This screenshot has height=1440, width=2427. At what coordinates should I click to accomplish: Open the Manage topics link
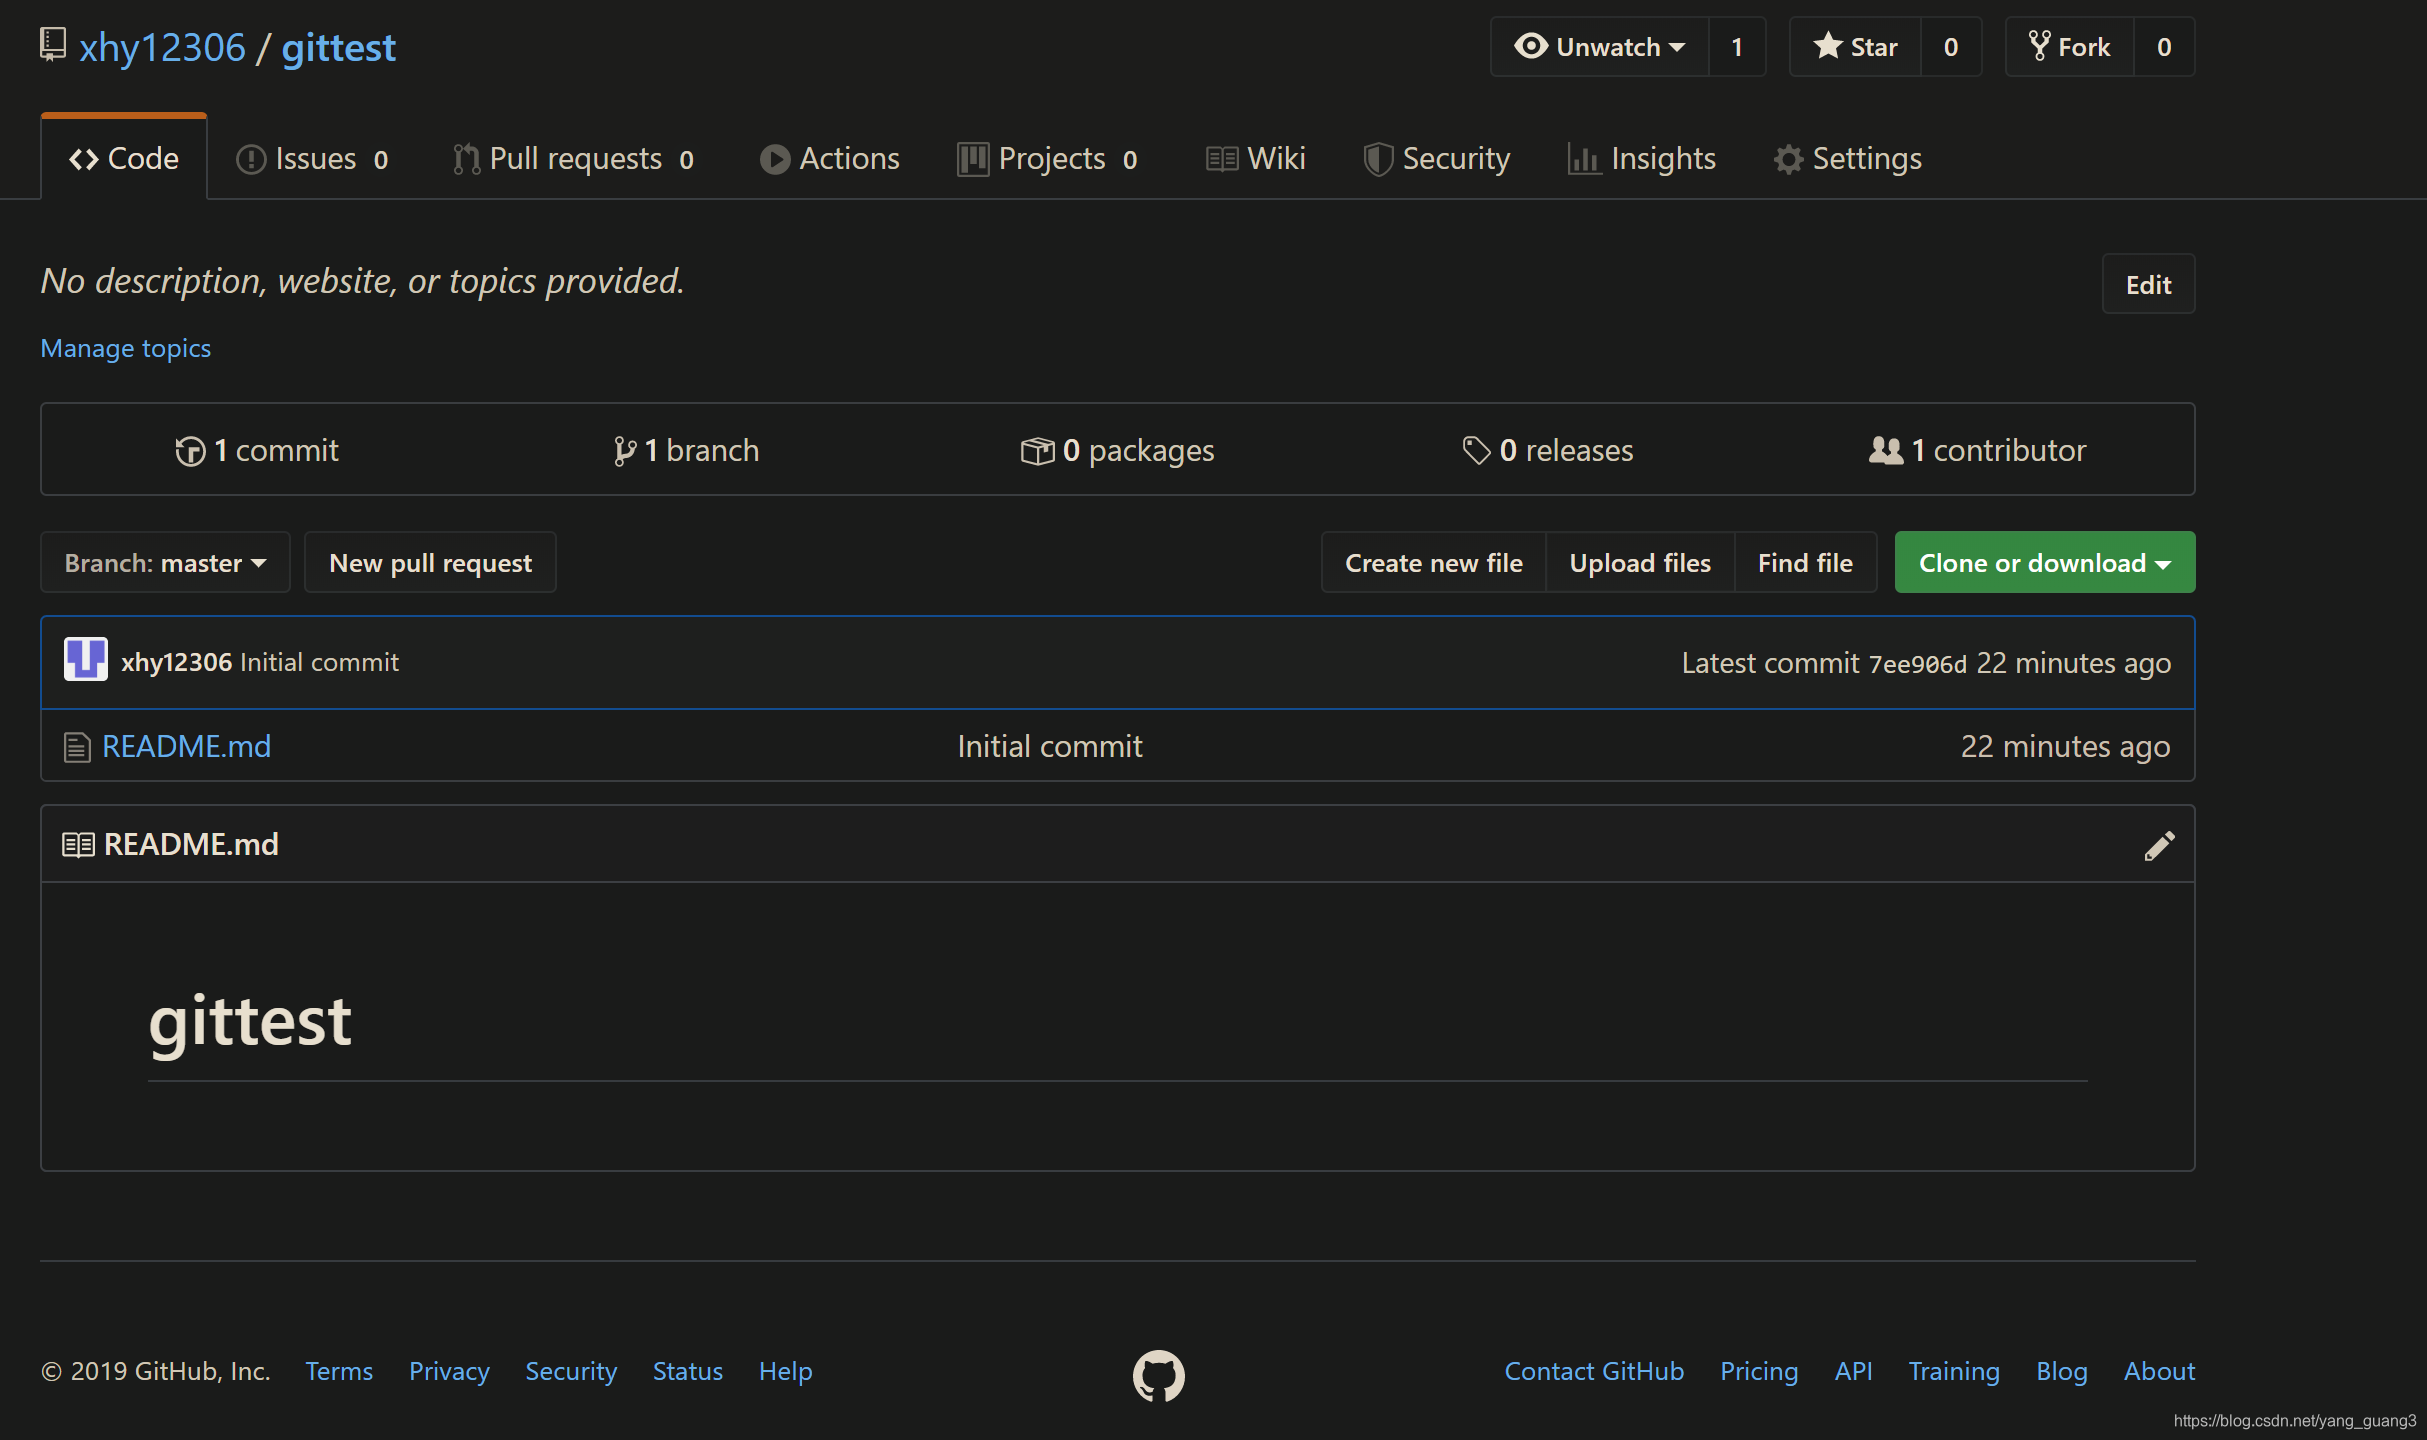(126, 348)
